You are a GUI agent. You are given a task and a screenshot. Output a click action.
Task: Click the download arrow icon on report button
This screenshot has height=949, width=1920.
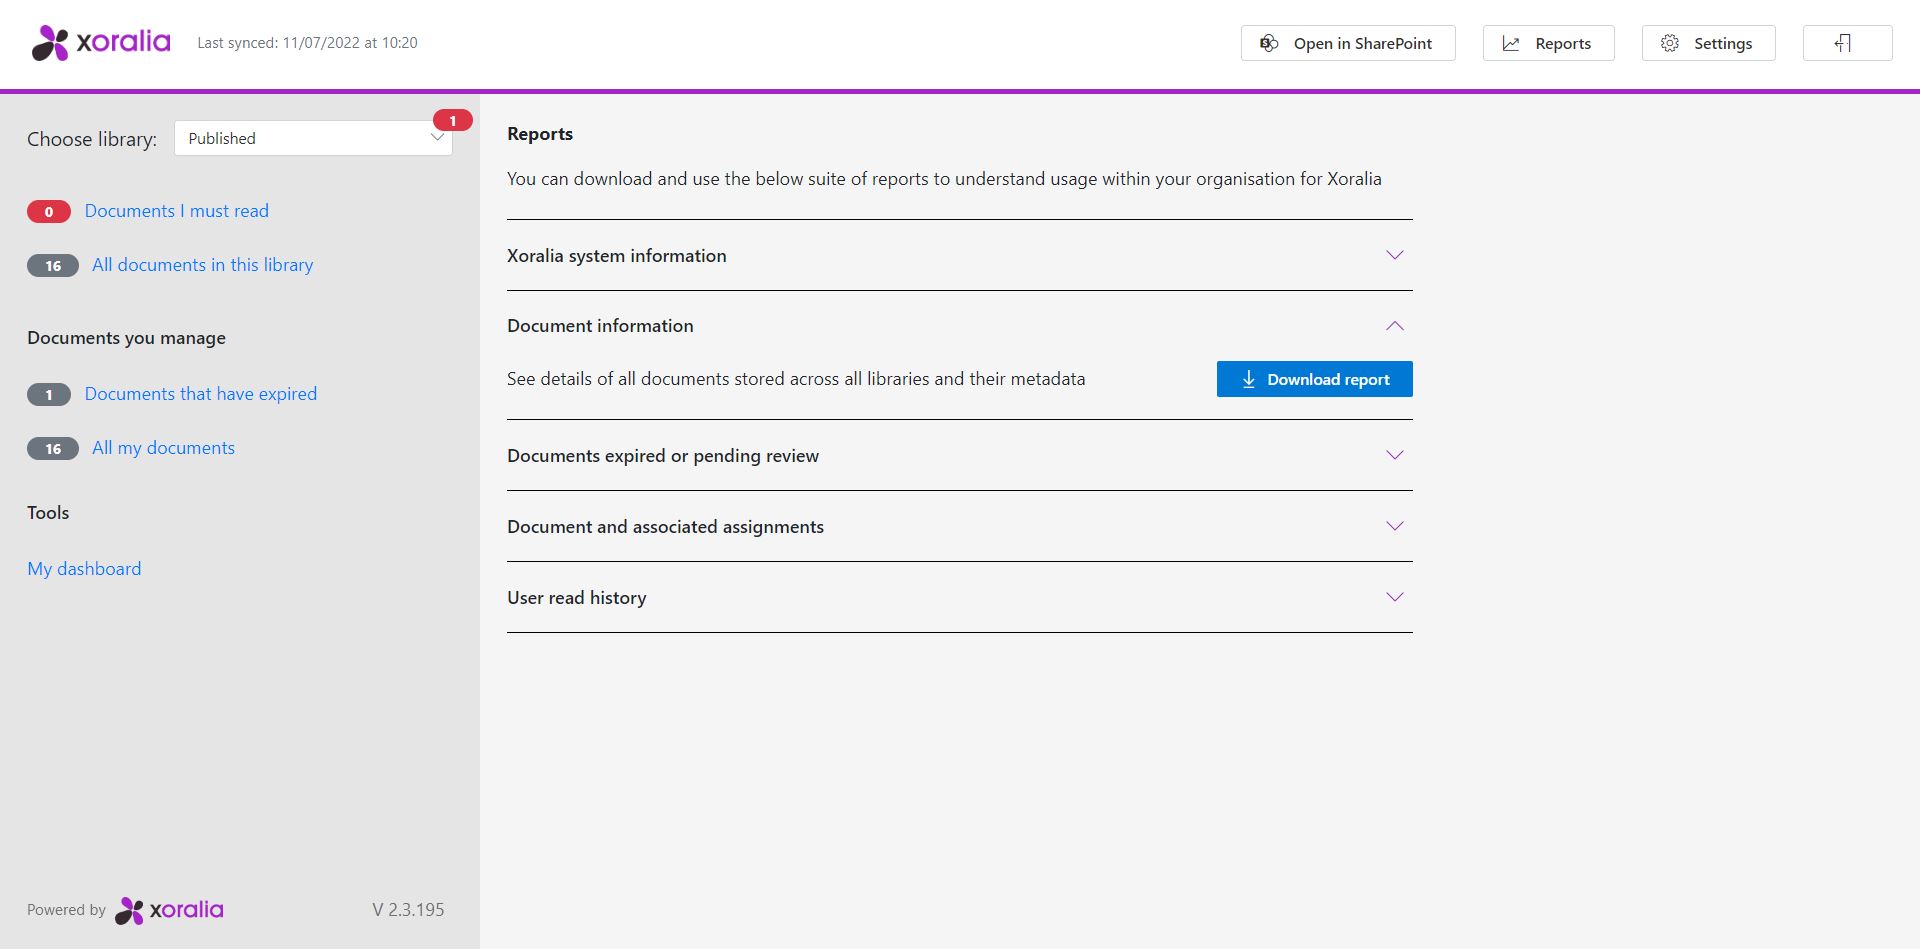1248,379
